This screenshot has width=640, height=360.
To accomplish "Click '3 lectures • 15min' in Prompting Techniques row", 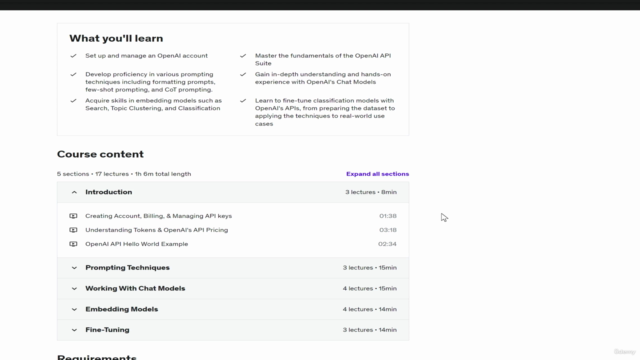I will (370, 268).
